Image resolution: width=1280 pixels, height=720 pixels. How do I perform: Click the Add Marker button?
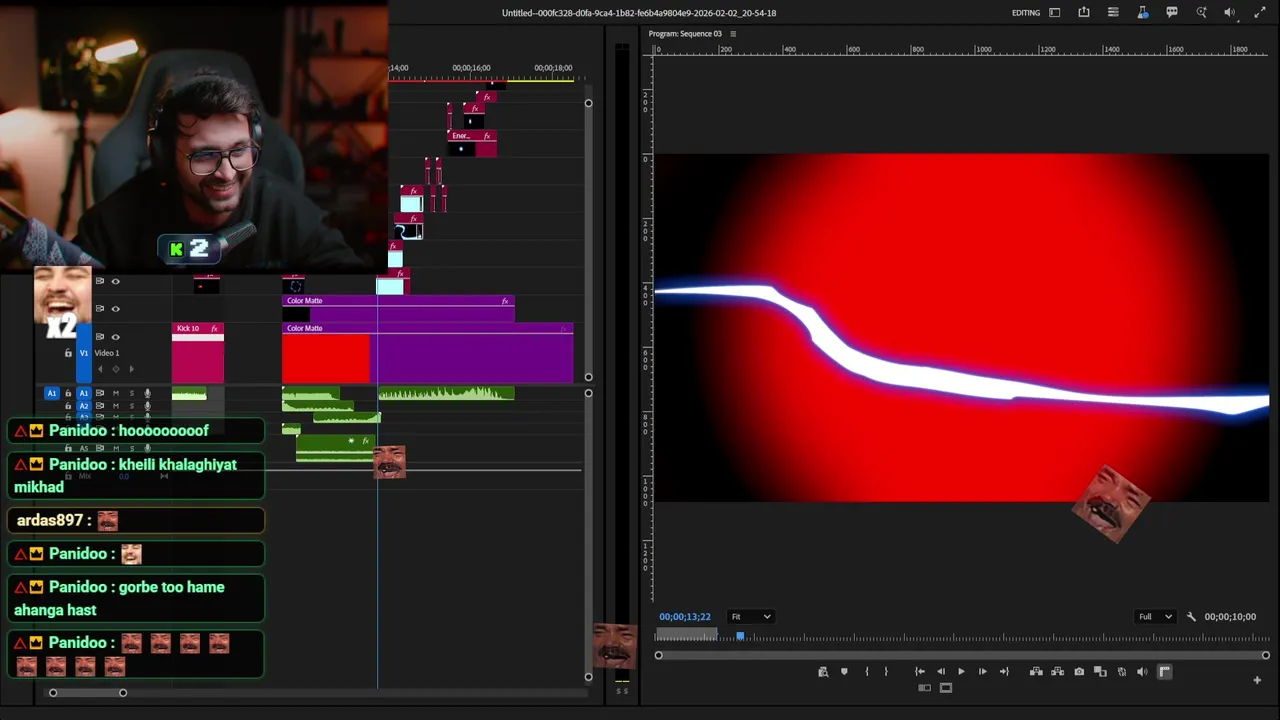[844, 672]
